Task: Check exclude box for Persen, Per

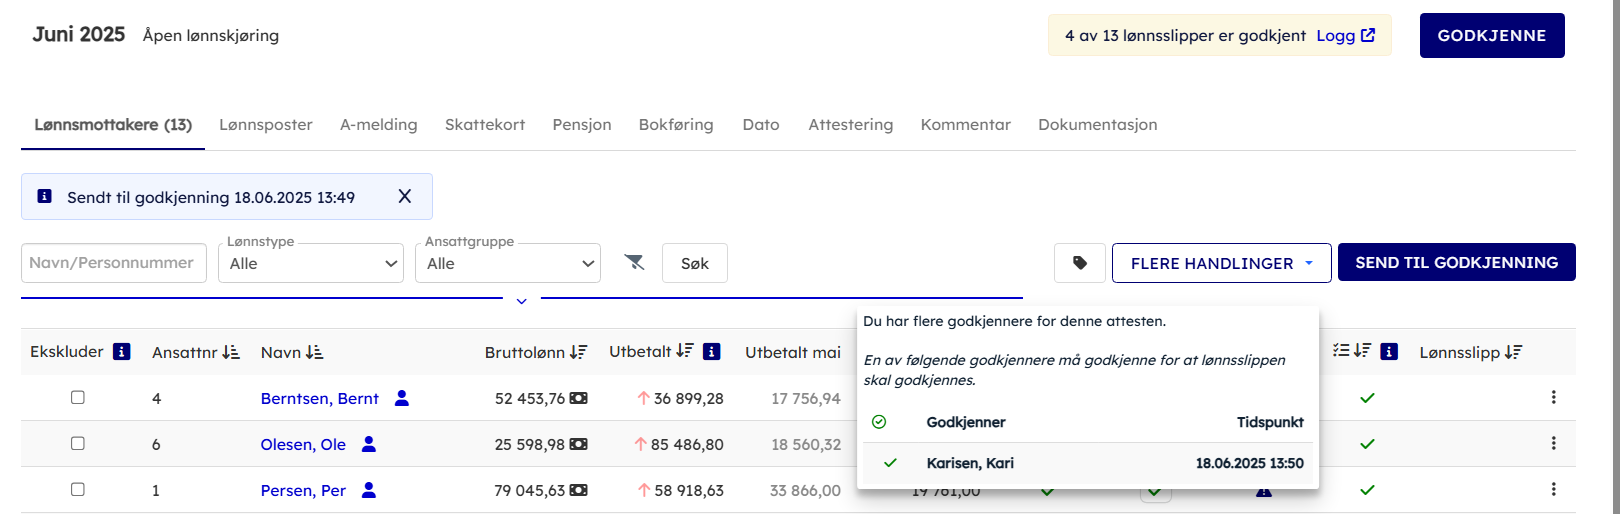Action: click(78, 490)
